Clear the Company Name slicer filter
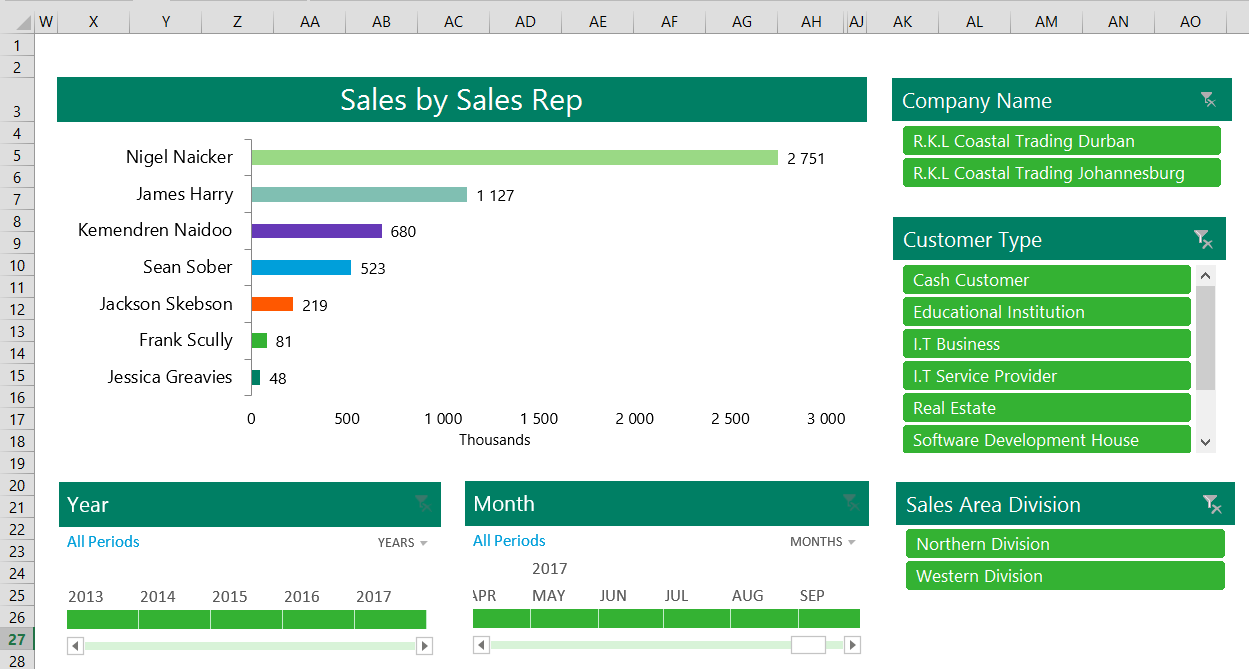 1208,99
